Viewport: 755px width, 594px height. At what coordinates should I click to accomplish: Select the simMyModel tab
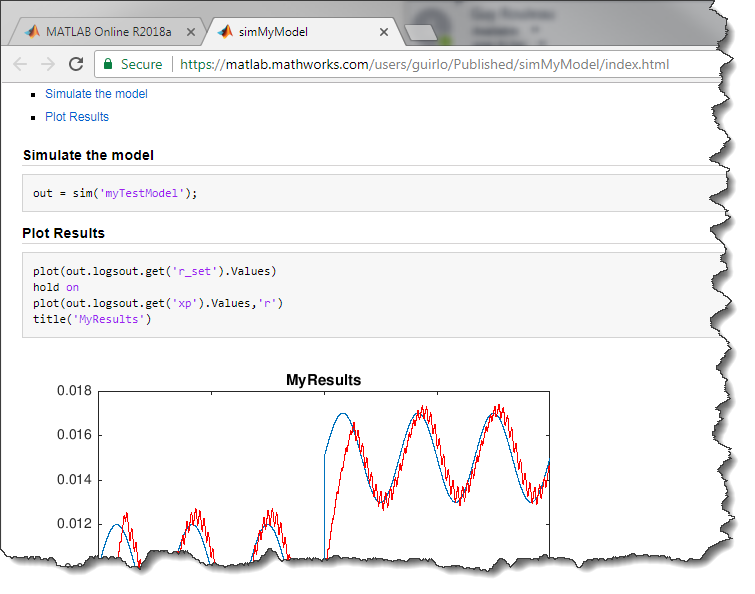tap(290, 32)
